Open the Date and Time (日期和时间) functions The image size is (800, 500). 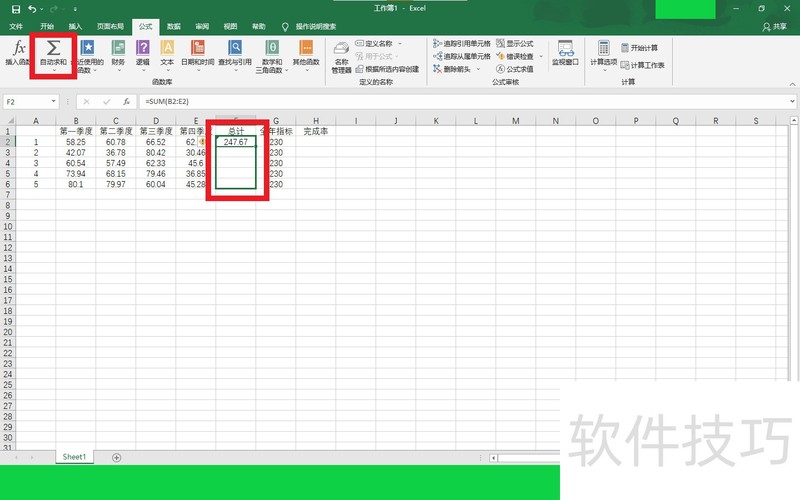[x=198, y=56]
